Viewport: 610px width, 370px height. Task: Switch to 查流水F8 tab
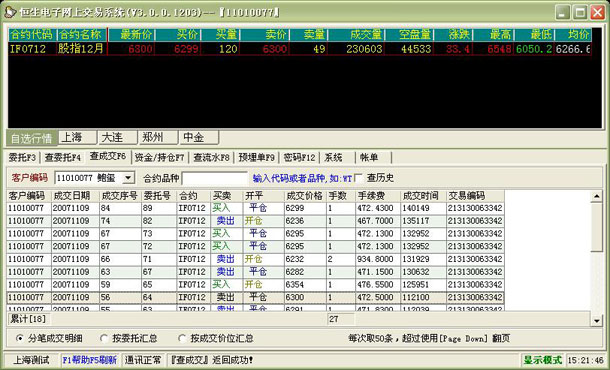coord(212,158)
